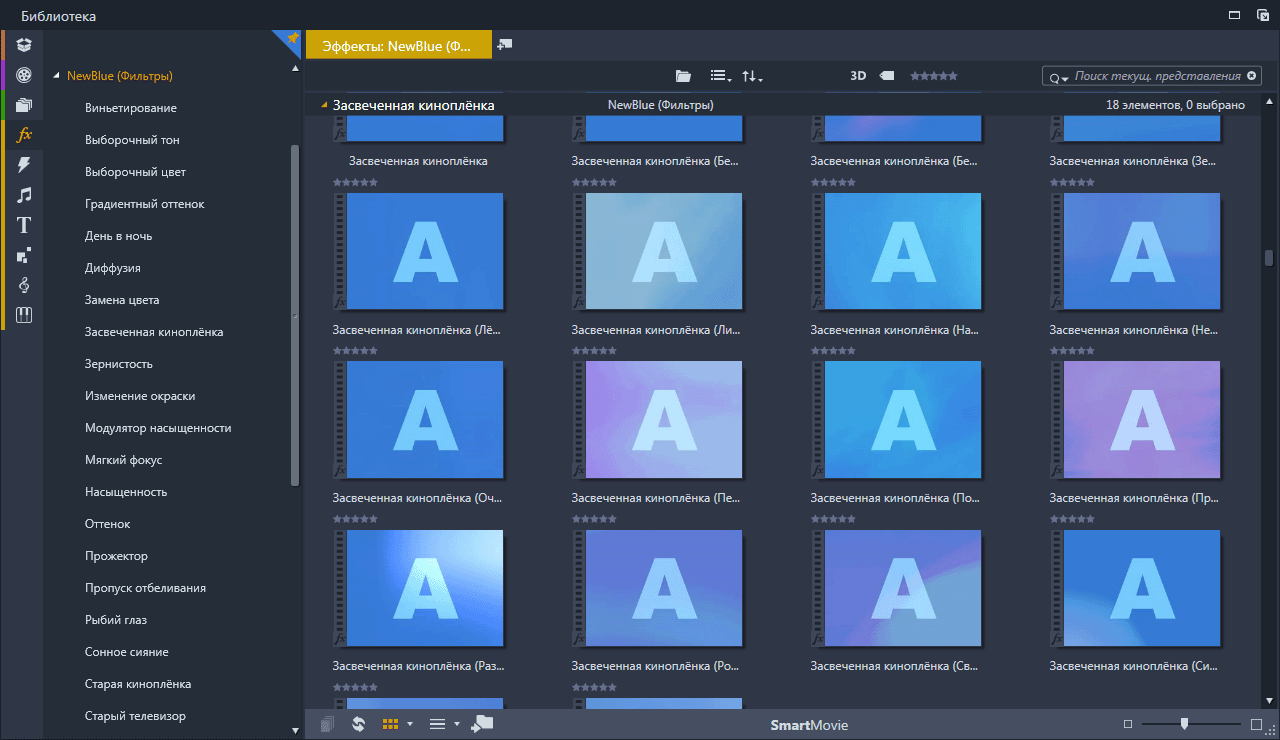Open the film reel library media icon
The height and width of the screenshot is (740, 1280).
pyautogui.click(x=24, y=75)
